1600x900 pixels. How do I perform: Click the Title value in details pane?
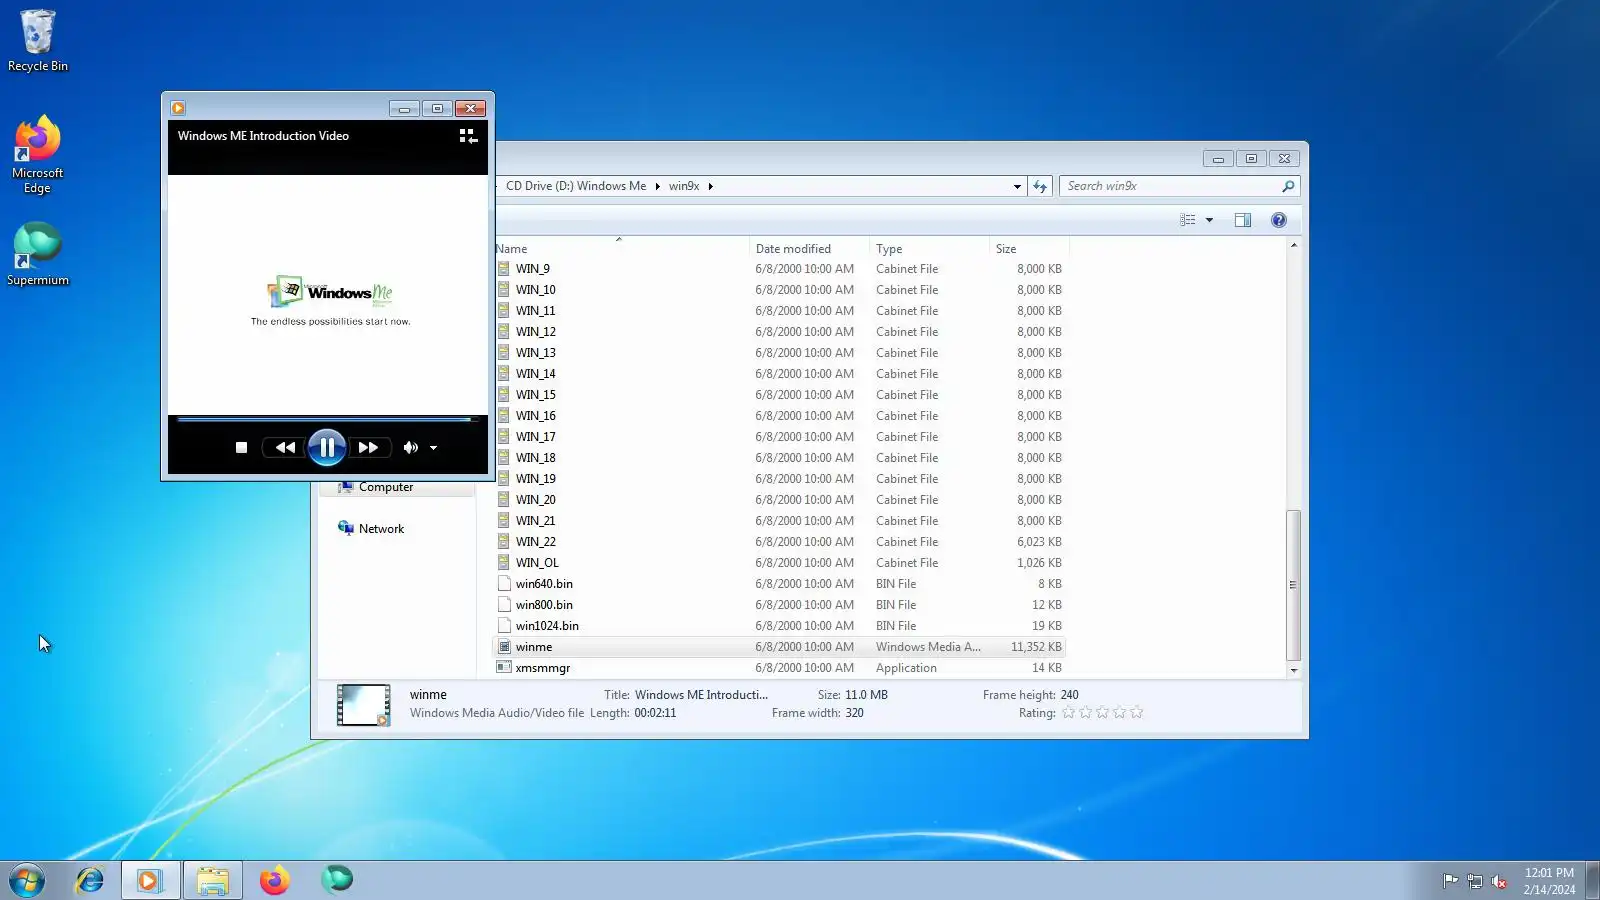(701, 695)
